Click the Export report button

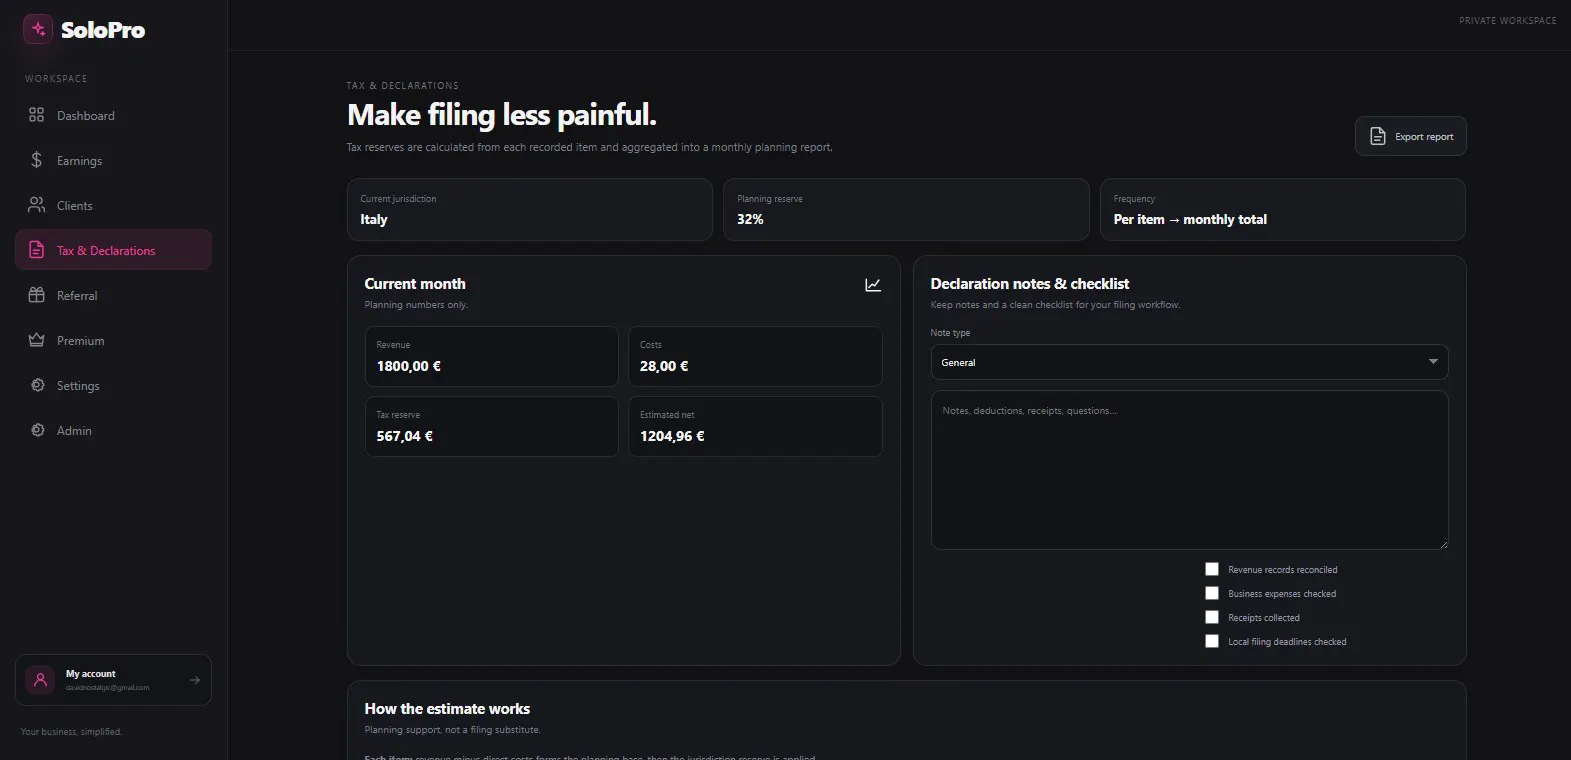pyautogui.click(x=1410, y=136)
